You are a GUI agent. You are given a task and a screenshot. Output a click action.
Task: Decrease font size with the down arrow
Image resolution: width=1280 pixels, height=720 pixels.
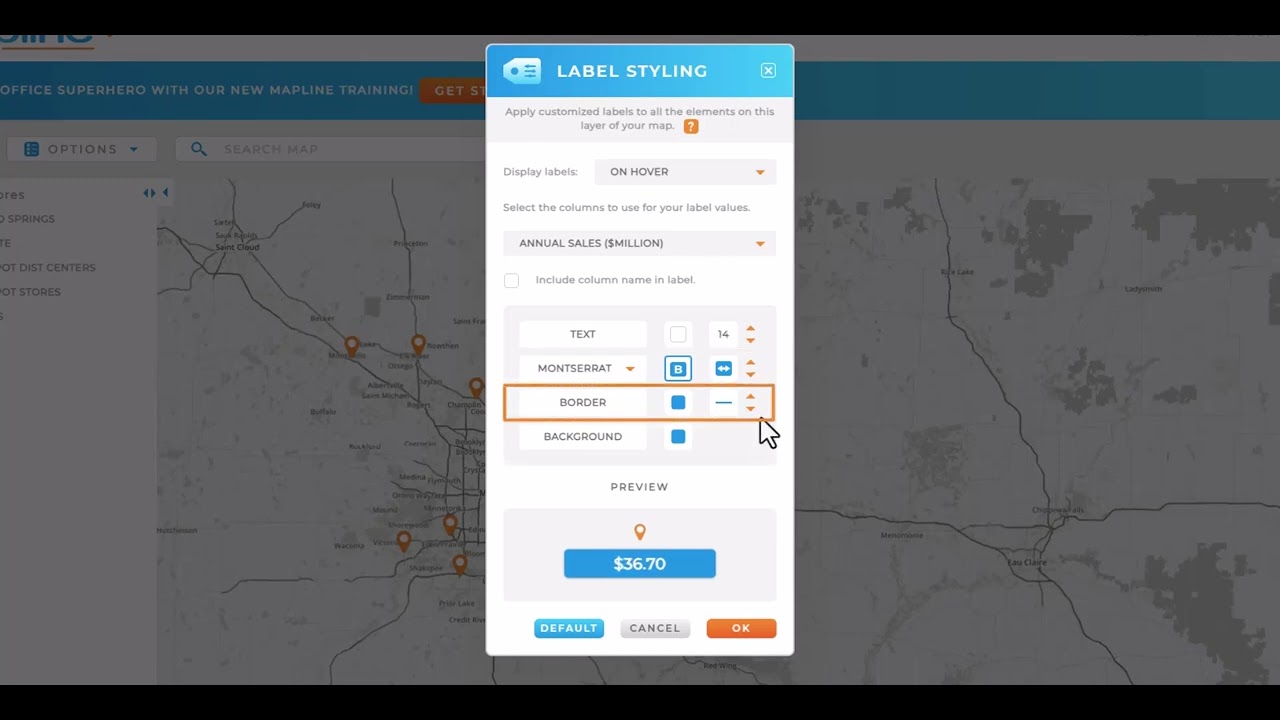[x=751, y=341]
